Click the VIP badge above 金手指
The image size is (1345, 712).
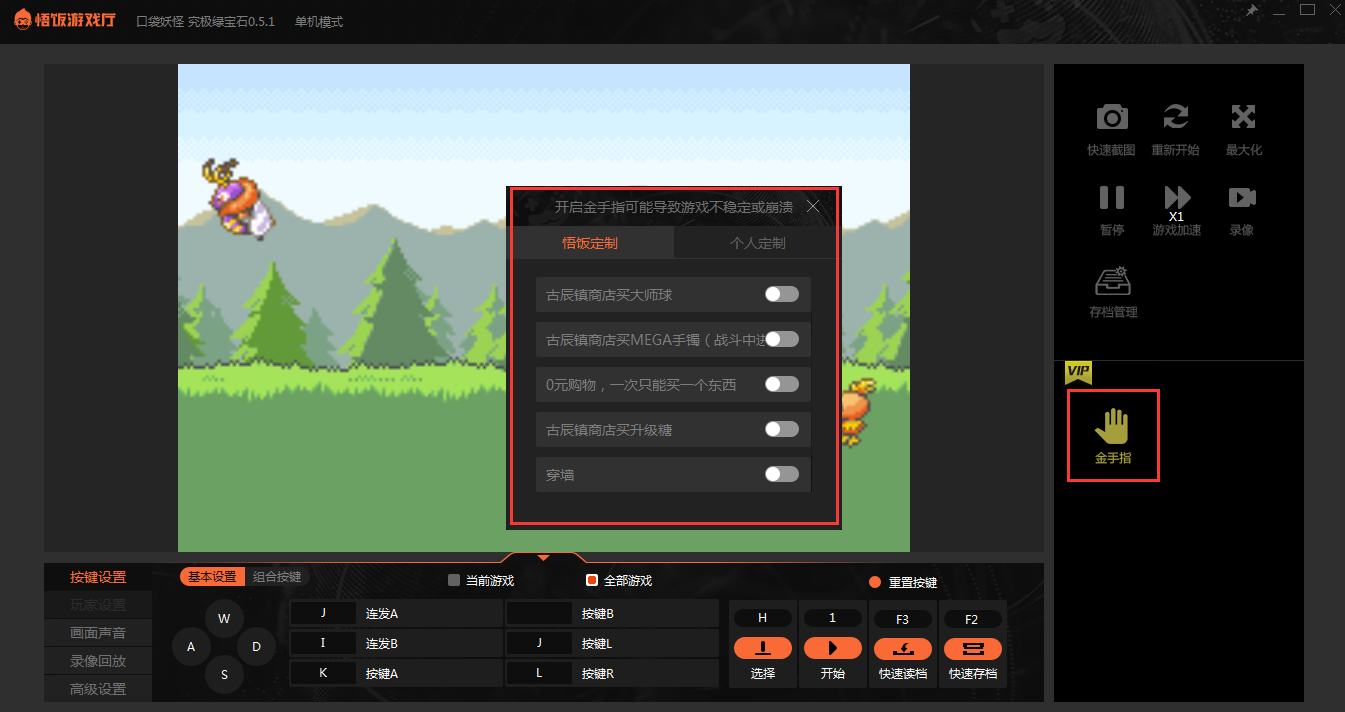[x=1078, y=373]
